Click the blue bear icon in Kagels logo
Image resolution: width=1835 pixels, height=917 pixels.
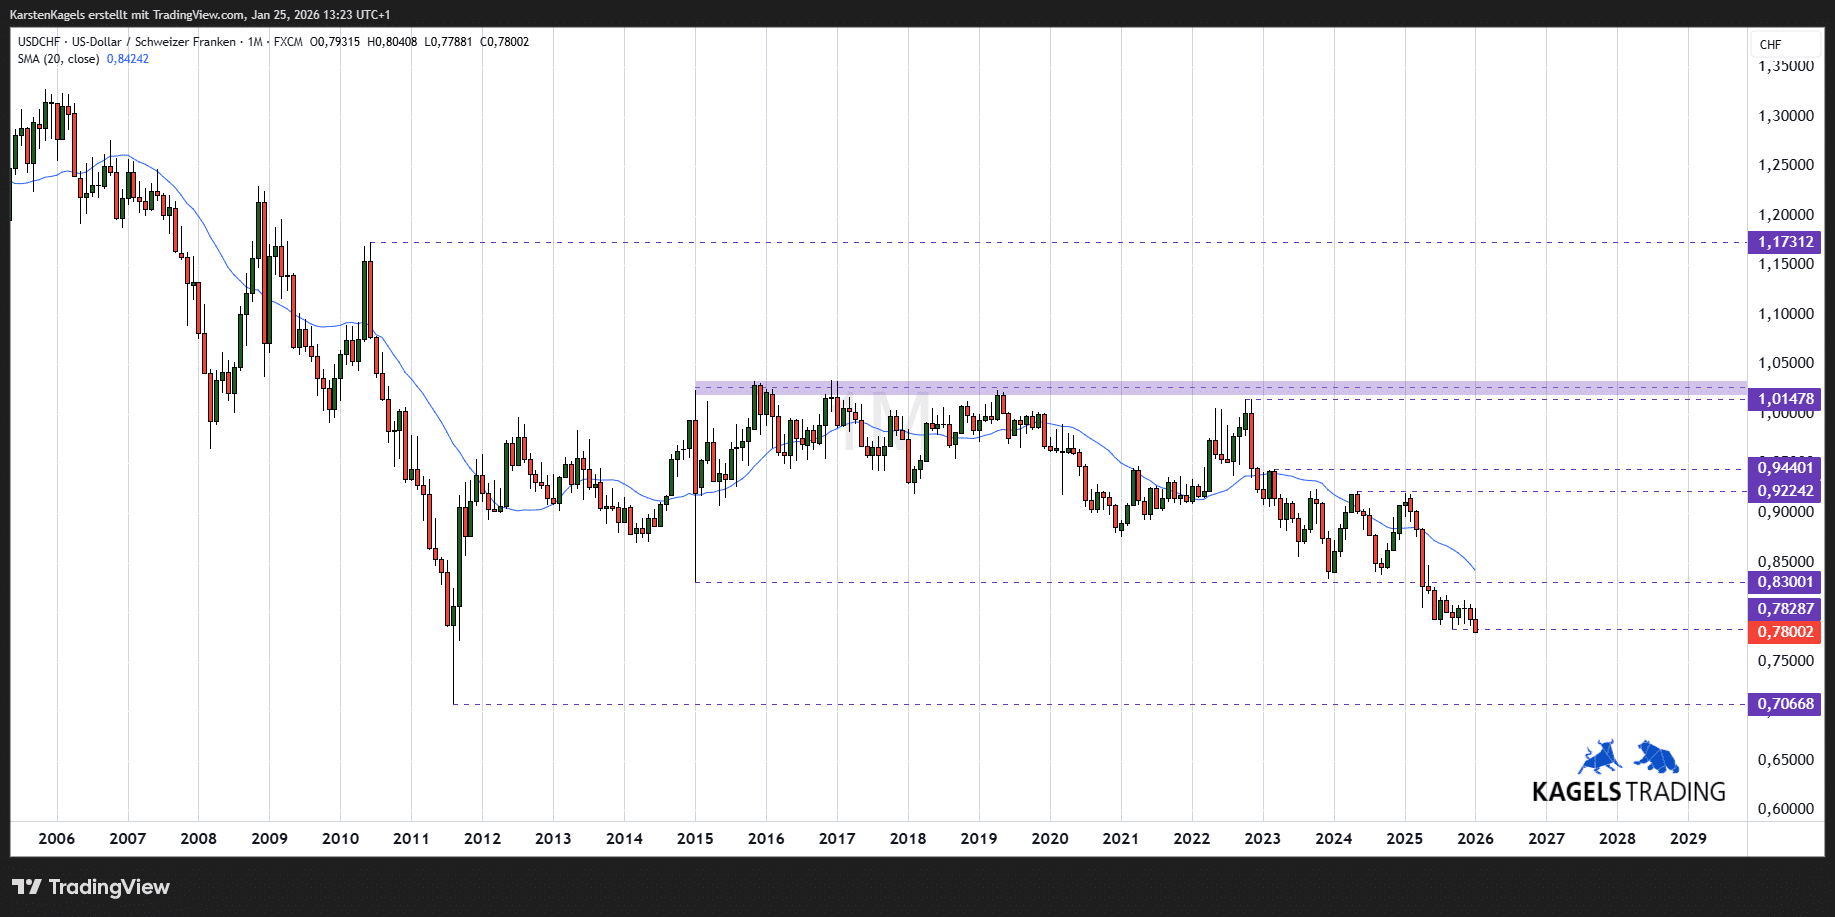1657,757
